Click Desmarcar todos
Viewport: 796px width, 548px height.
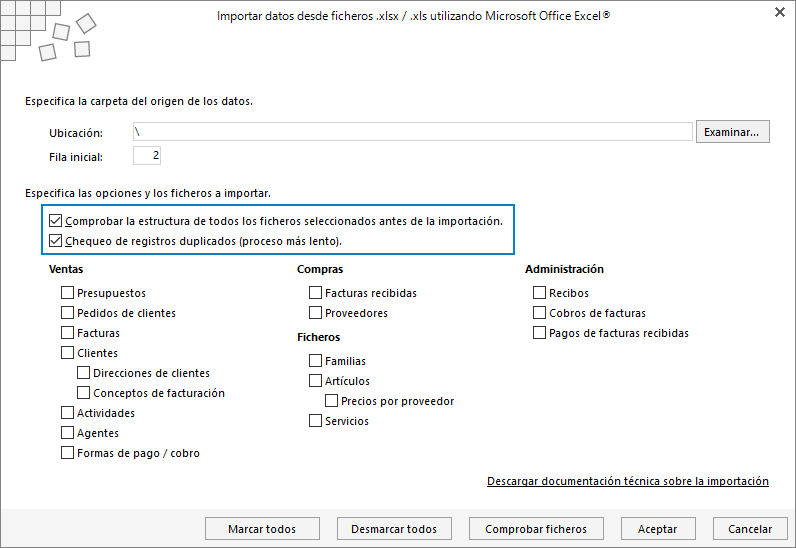(x=394, y=529)
